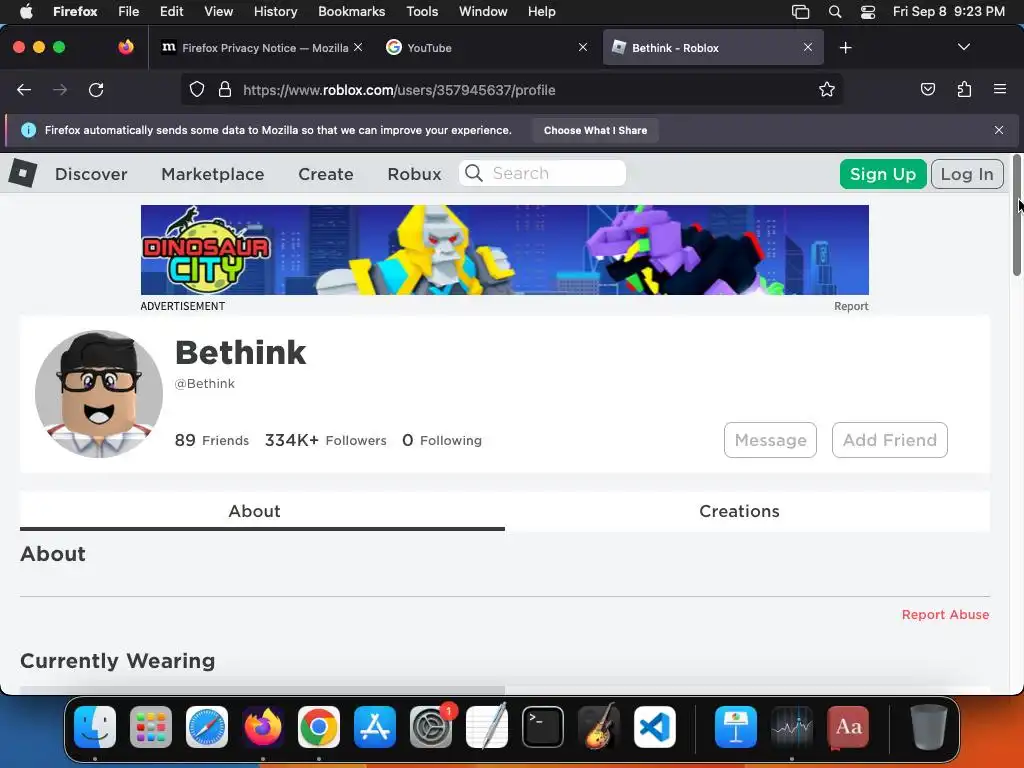The width and height of the screenshot is (1024, 768).
Task: Go back with the browser back arrow
Action: click(x=24, y=90)
